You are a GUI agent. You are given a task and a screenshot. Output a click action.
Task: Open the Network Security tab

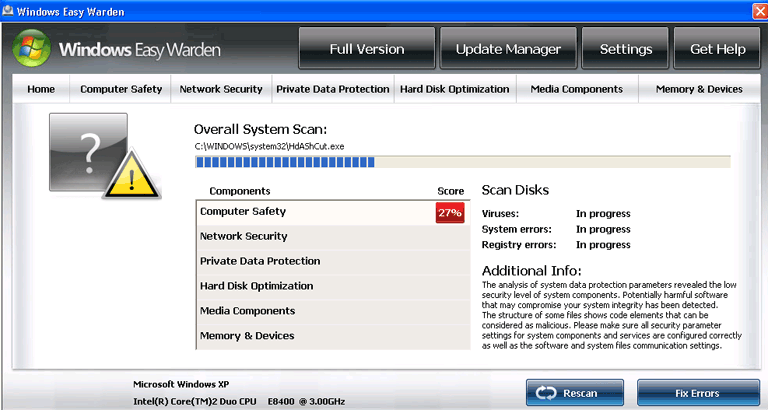(221, 89)
